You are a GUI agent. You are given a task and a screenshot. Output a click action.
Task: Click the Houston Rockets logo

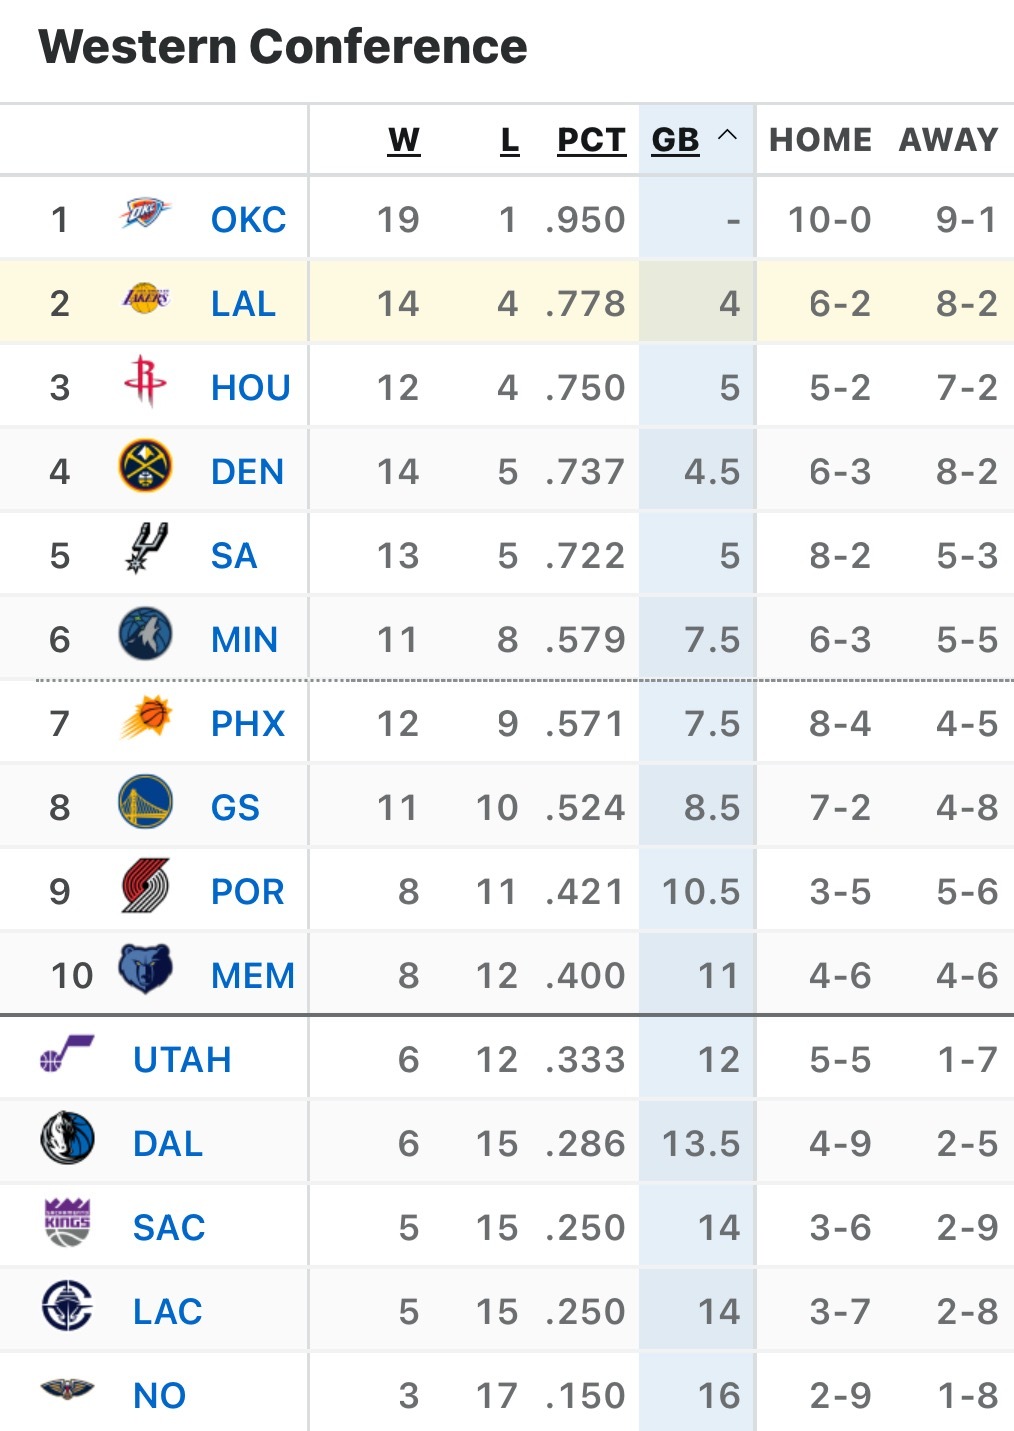(x=145, y=381)
